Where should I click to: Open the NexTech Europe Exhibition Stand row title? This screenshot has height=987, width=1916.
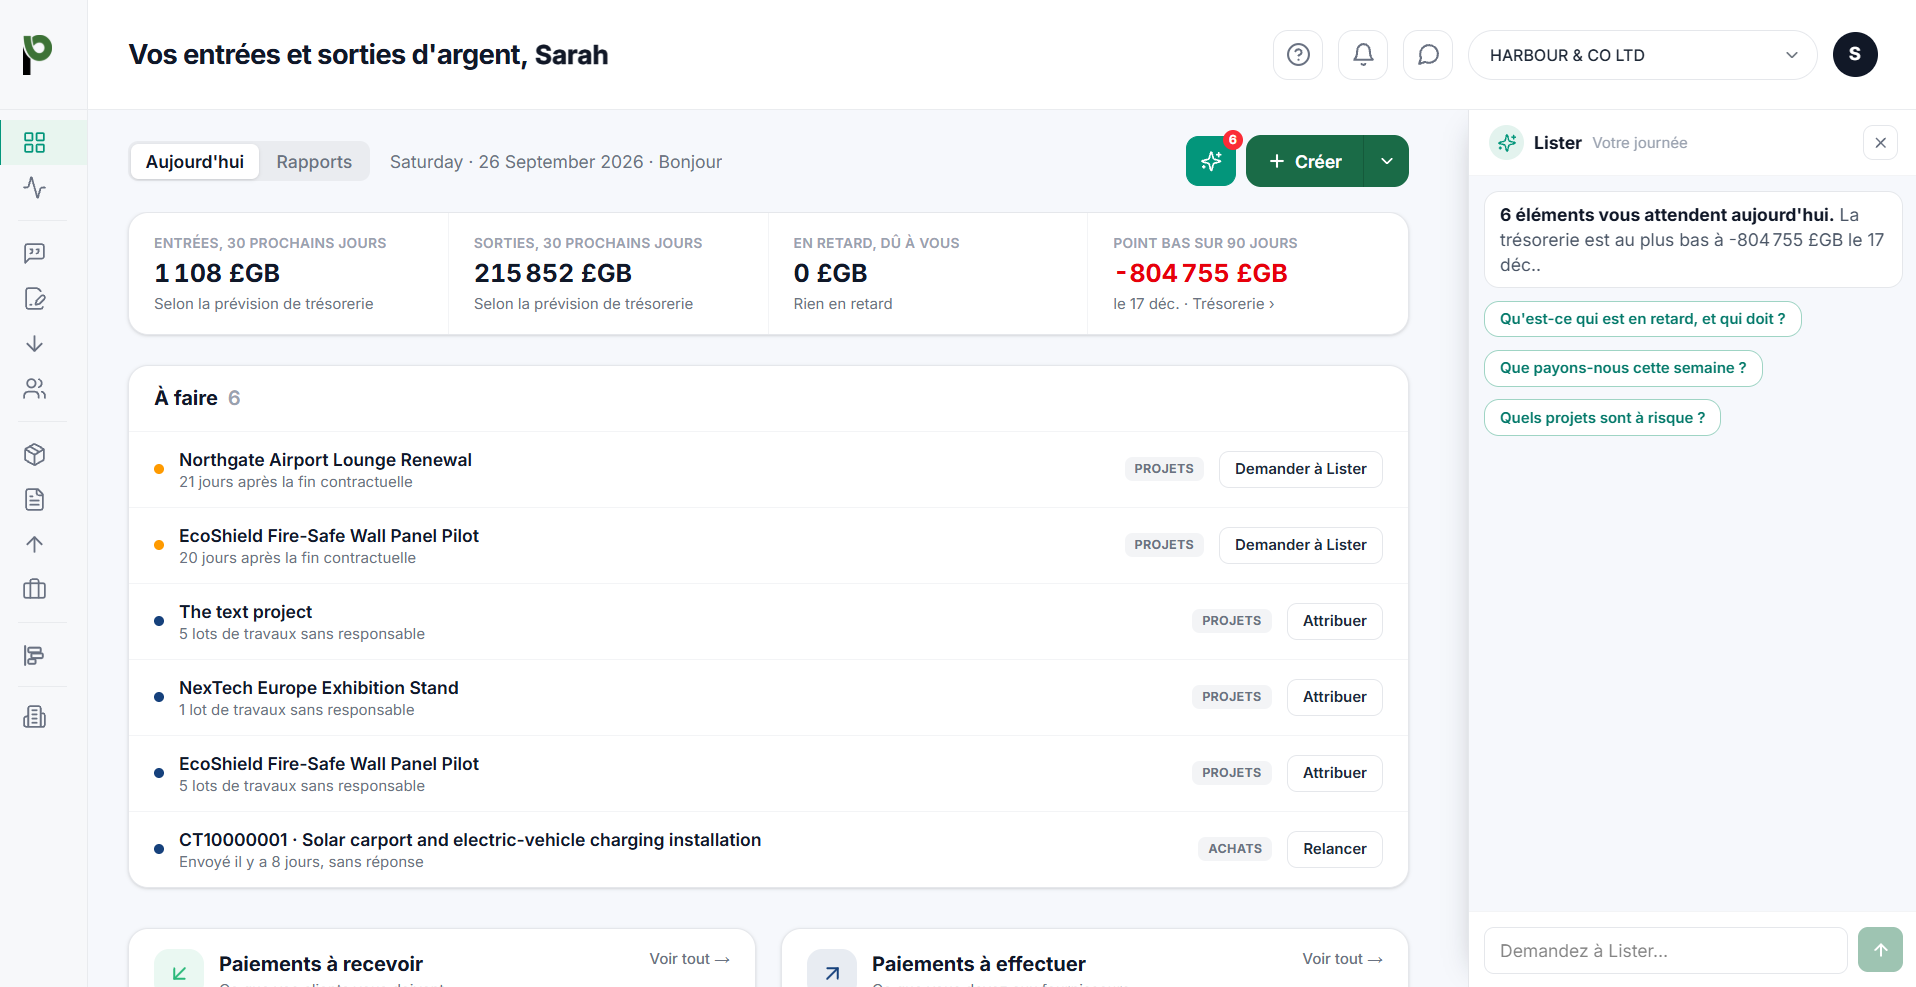point(319,688)
